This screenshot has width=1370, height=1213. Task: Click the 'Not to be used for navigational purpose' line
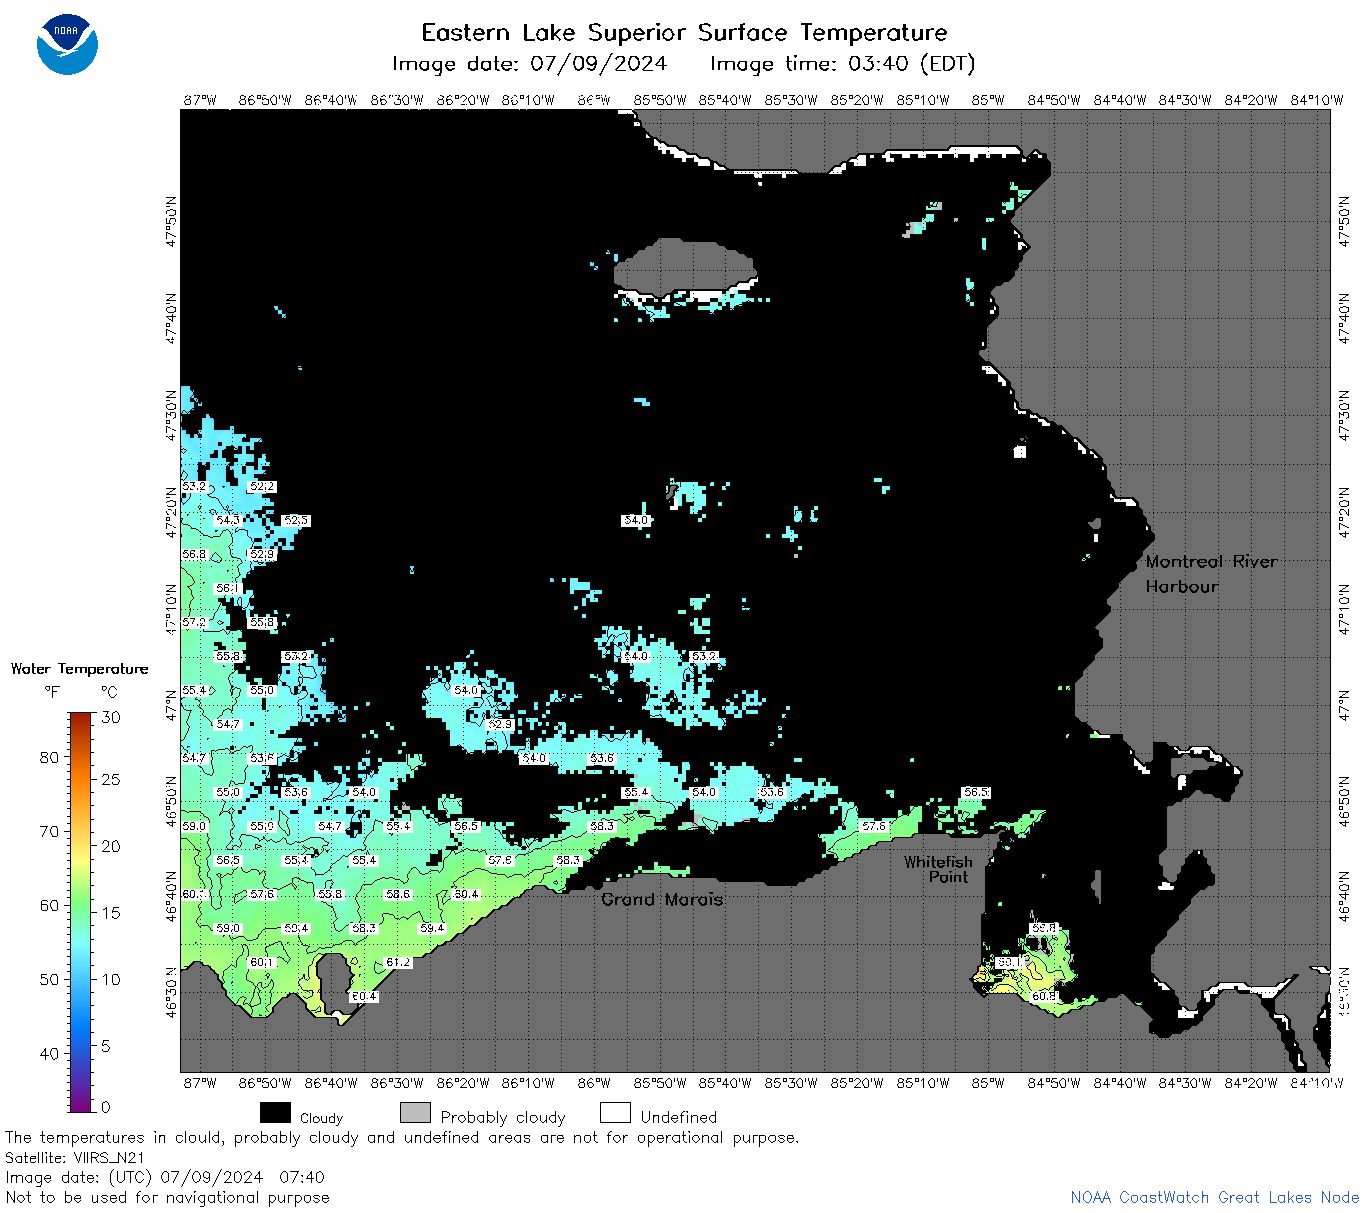click(167, 1197)
